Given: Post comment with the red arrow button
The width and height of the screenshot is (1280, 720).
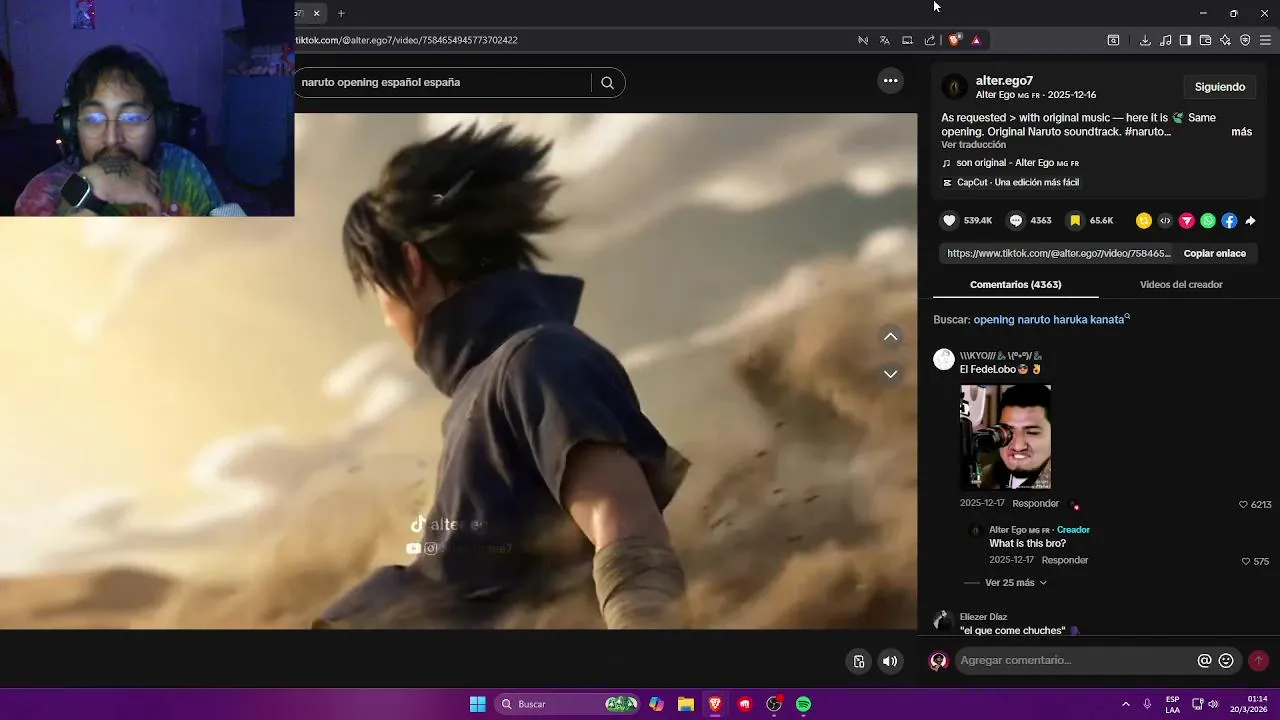Looking at the screenshot, I should 1258,661.
